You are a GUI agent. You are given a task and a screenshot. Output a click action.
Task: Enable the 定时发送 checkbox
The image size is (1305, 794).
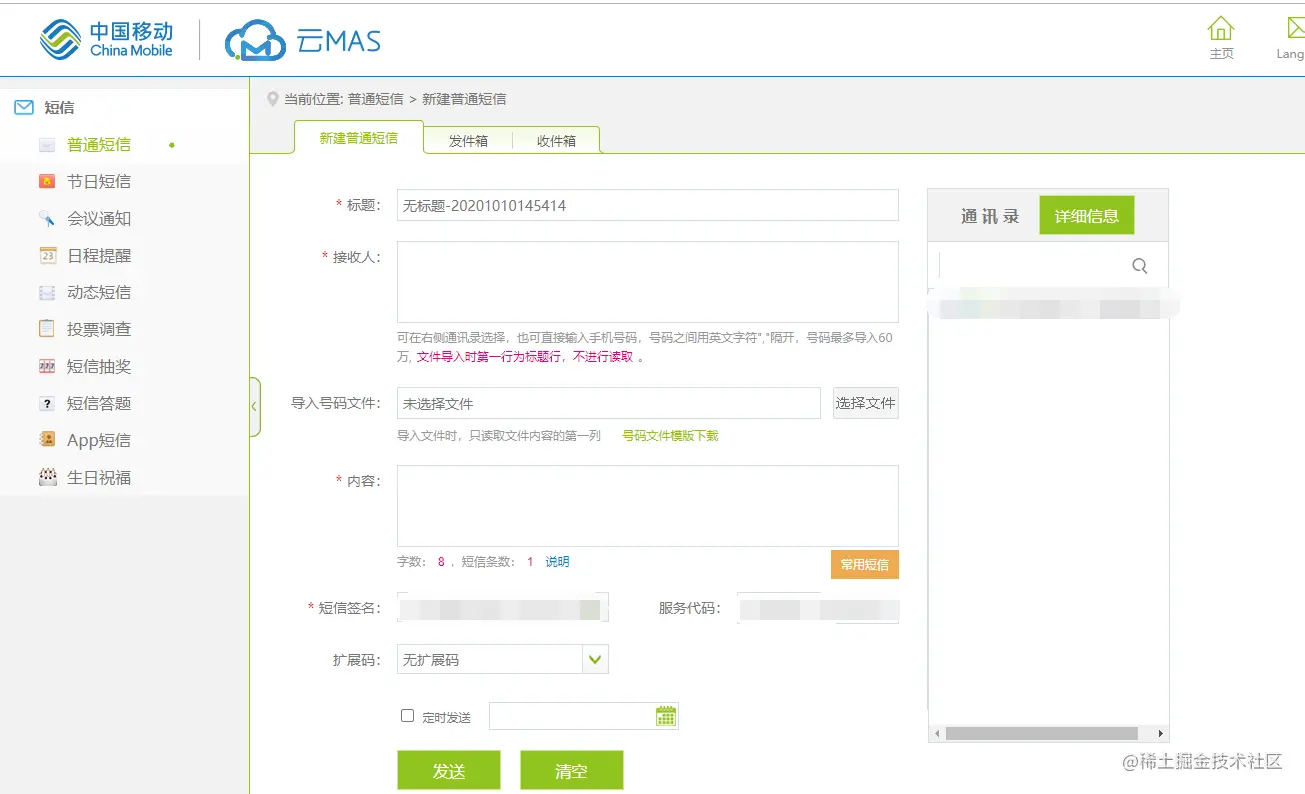click(407, 716)
